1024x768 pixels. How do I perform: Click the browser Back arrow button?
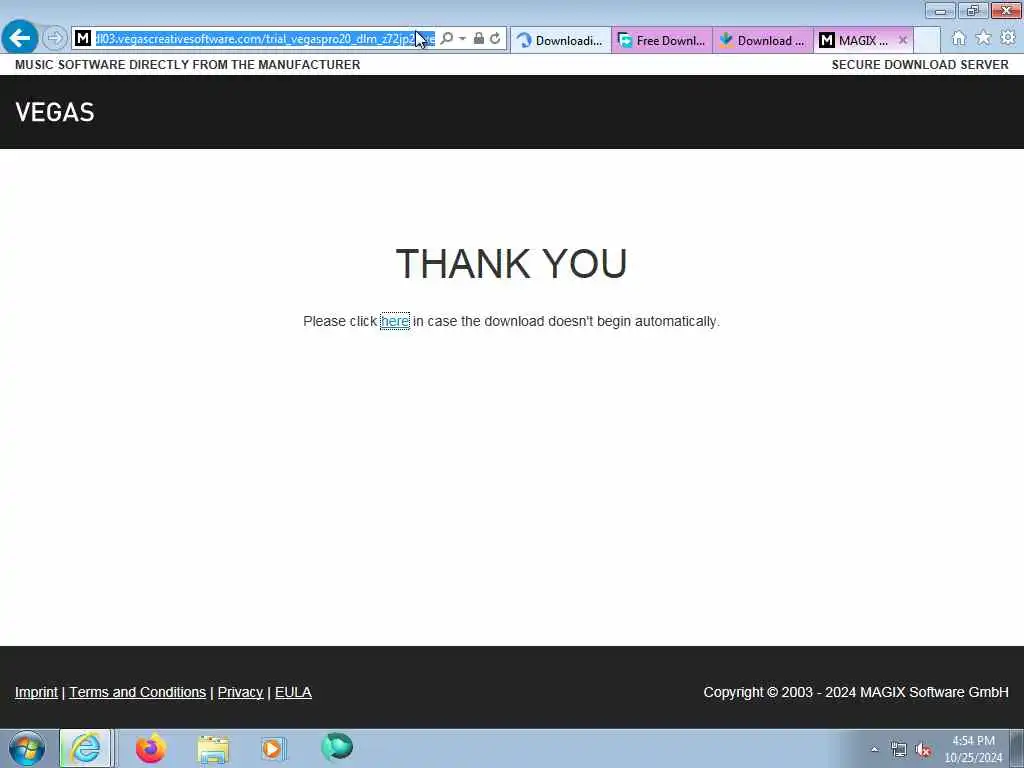(20, 38)
